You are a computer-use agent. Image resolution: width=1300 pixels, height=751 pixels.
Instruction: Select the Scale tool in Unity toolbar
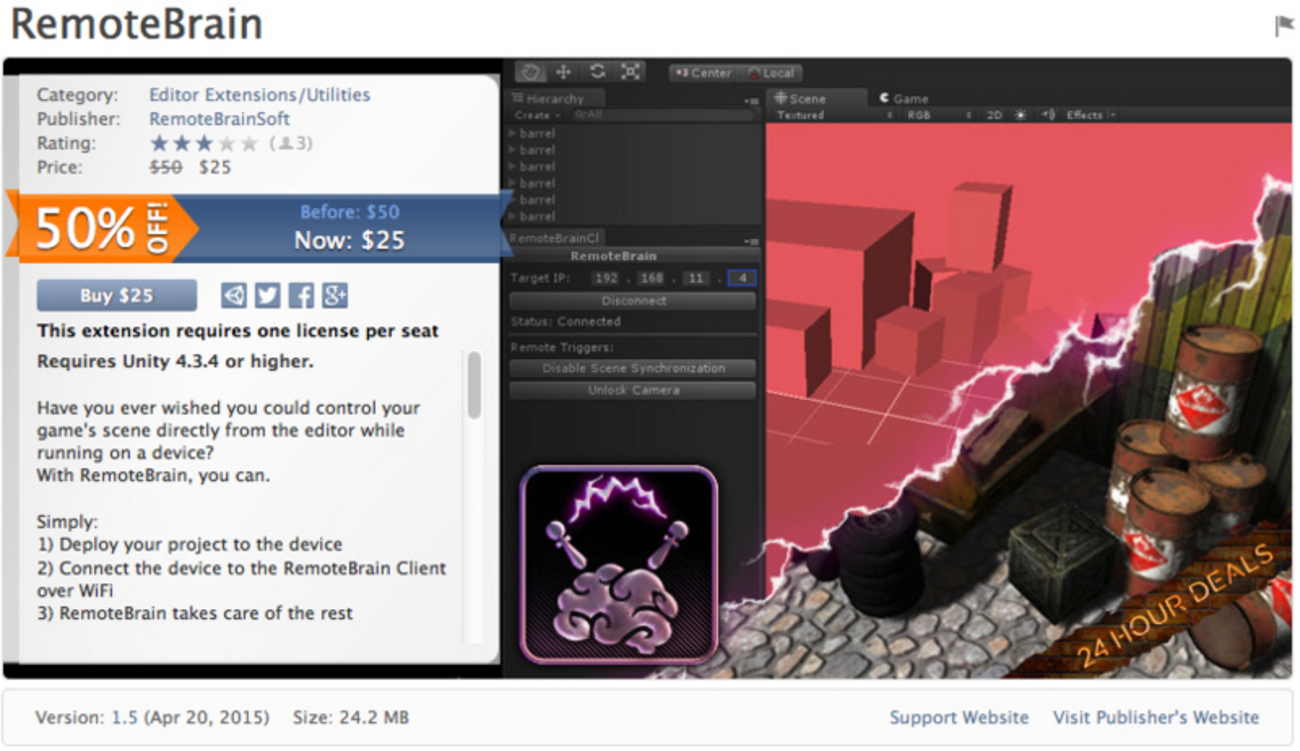coord(630,72)
